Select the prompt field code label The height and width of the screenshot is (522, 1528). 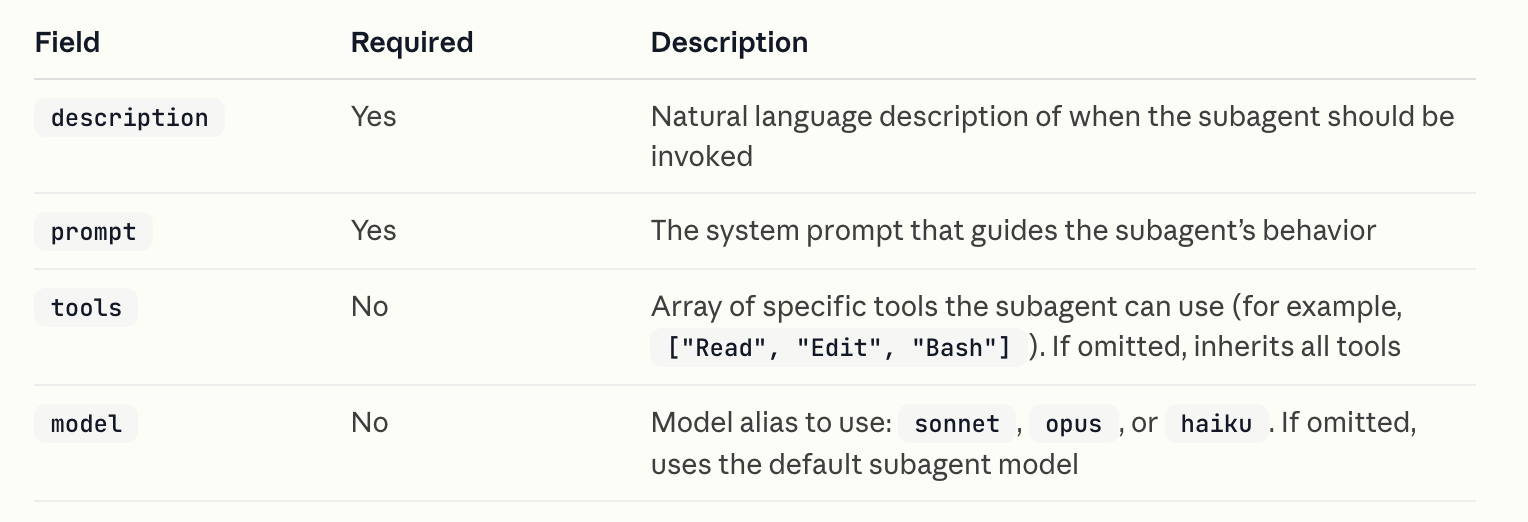93,232
